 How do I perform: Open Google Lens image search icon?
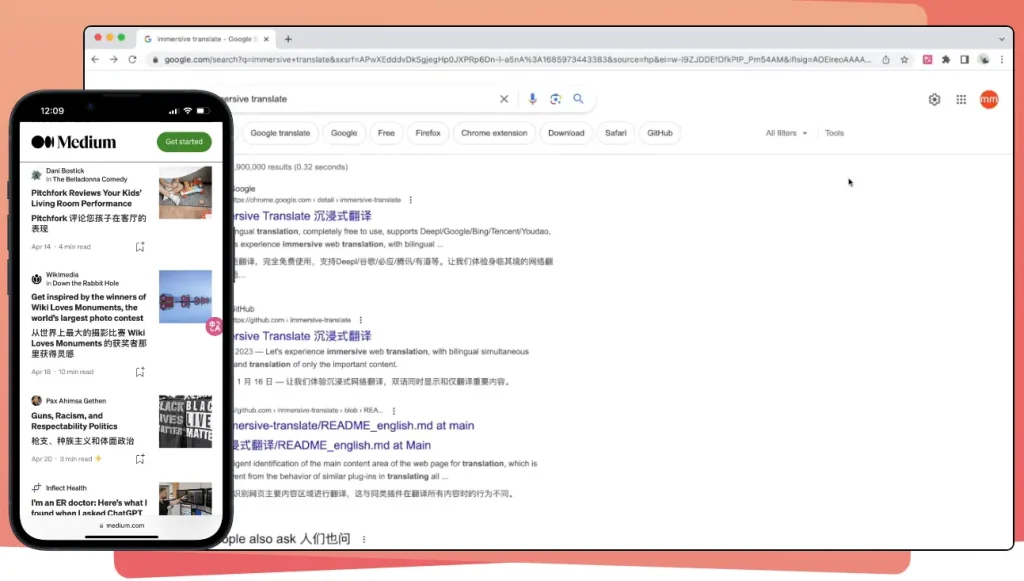click(x=555, y=99)
